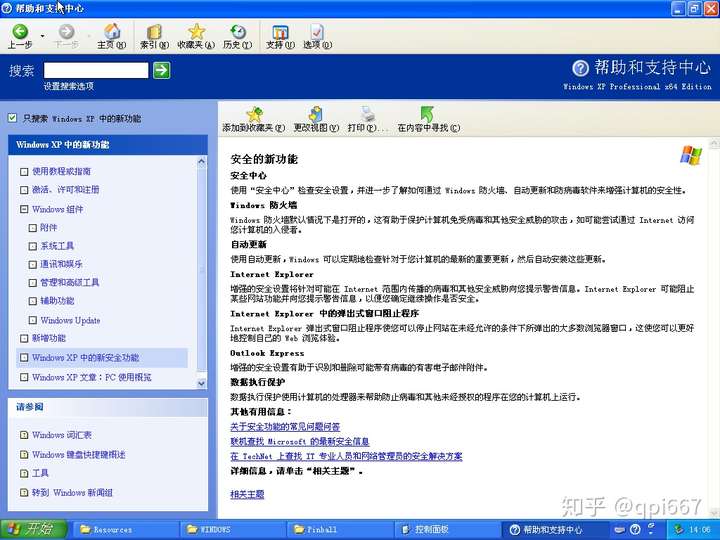The width and height of the screenshot is (720, 540).
Task: Click the 请参阅 panel header
Action: [108, 407]
